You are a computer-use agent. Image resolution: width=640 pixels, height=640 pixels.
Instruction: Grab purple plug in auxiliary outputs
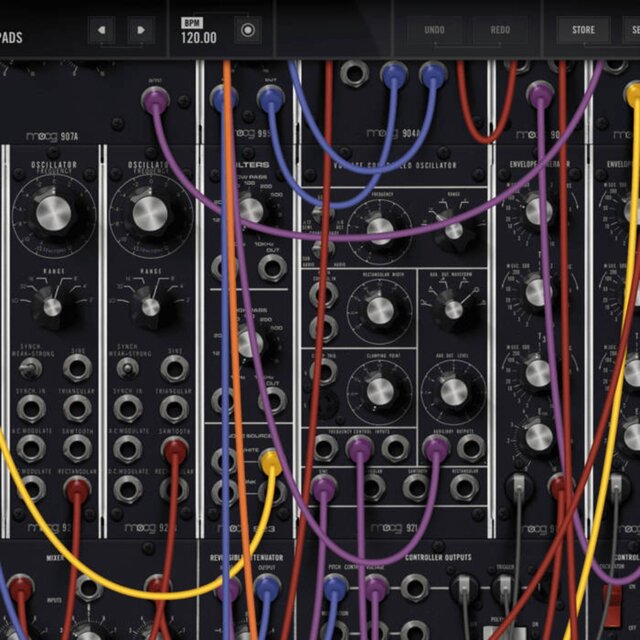click(436, 448)
